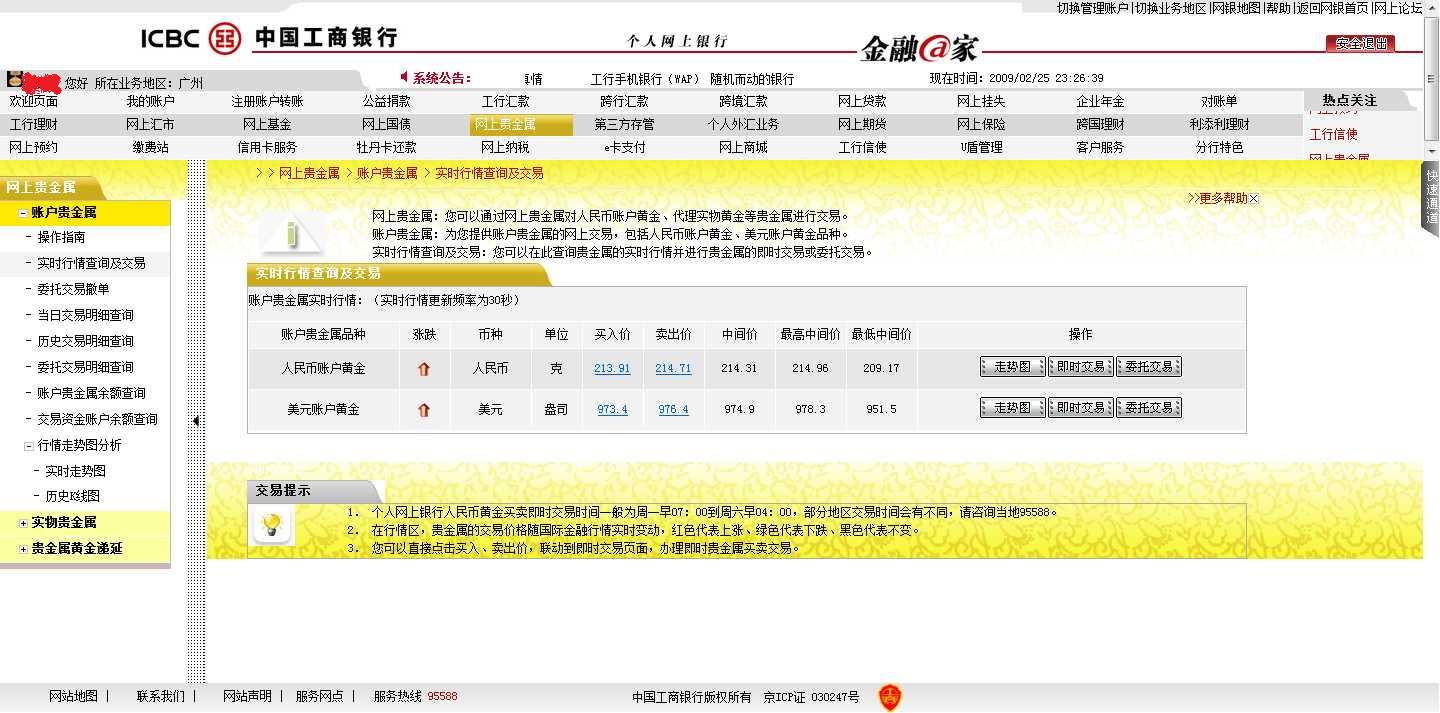The width and height of the screenshot is (1440, 713).
Task: Click the sell price 214.71 link
Action: pyautogui.click(x=673, y=369)
